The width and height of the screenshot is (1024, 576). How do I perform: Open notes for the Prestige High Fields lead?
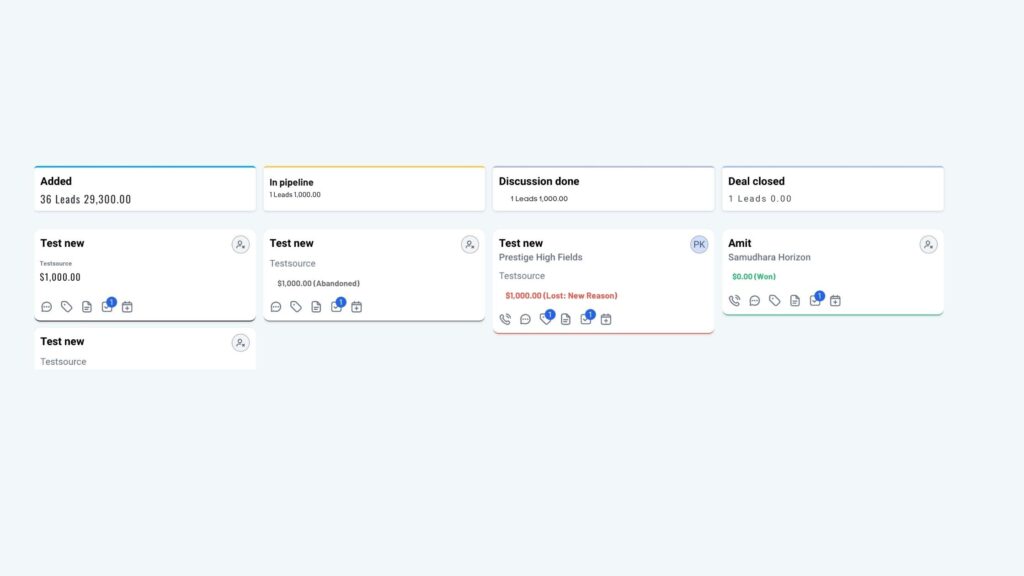[x=565, y=319]
